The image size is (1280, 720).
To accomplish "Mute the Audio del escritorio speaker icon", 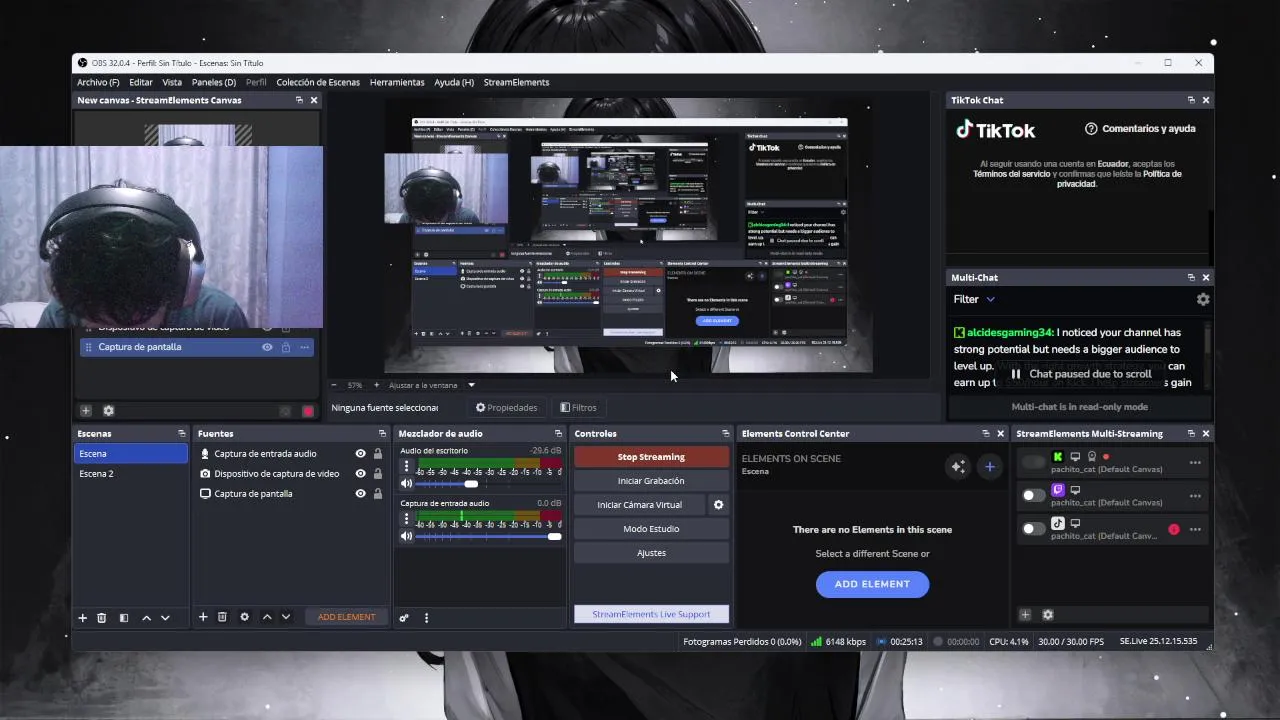I will (406, 484).
